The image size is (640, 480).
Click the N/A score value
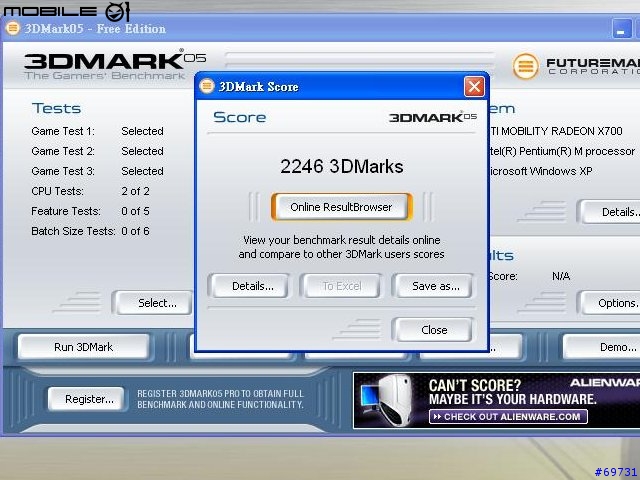pyautogui.click(x=561, y=276)
